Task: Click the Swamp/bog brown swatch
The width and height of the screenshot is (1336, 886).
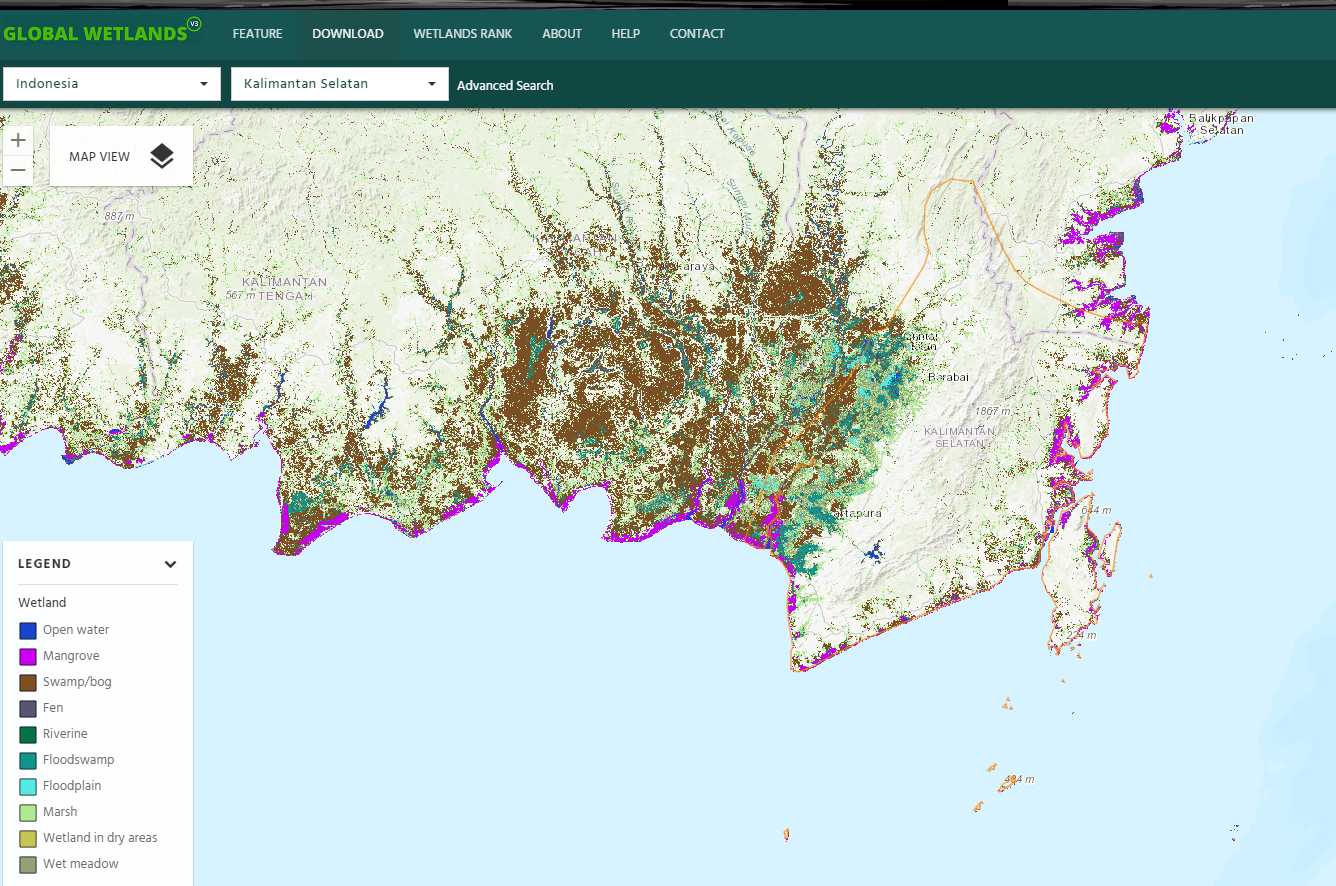Action: point(28,682)
